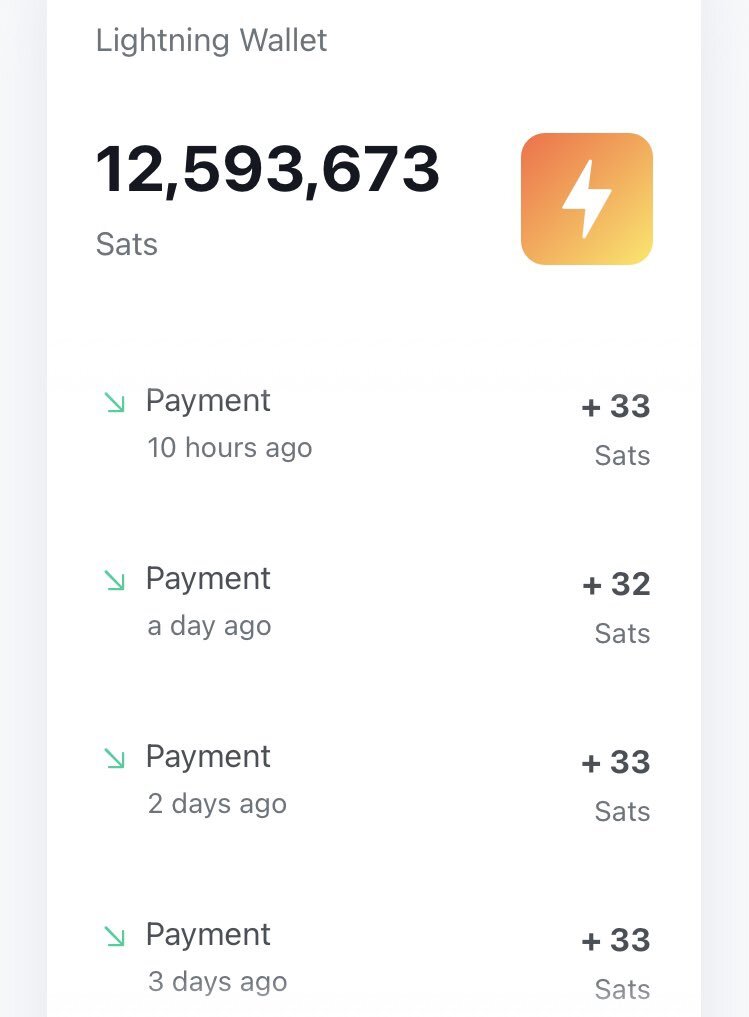749x1017 pixels.
Task: Click incoming arrow on a day ago payment
Action: pyautogui.click(x=115, y=580)
